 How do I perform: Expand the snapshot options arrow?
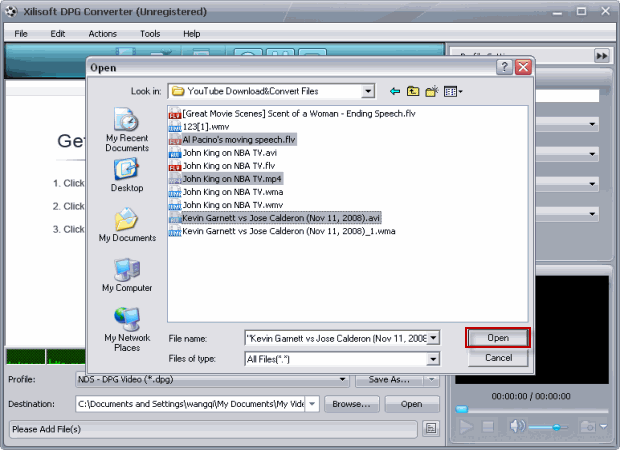pos(603,427)
